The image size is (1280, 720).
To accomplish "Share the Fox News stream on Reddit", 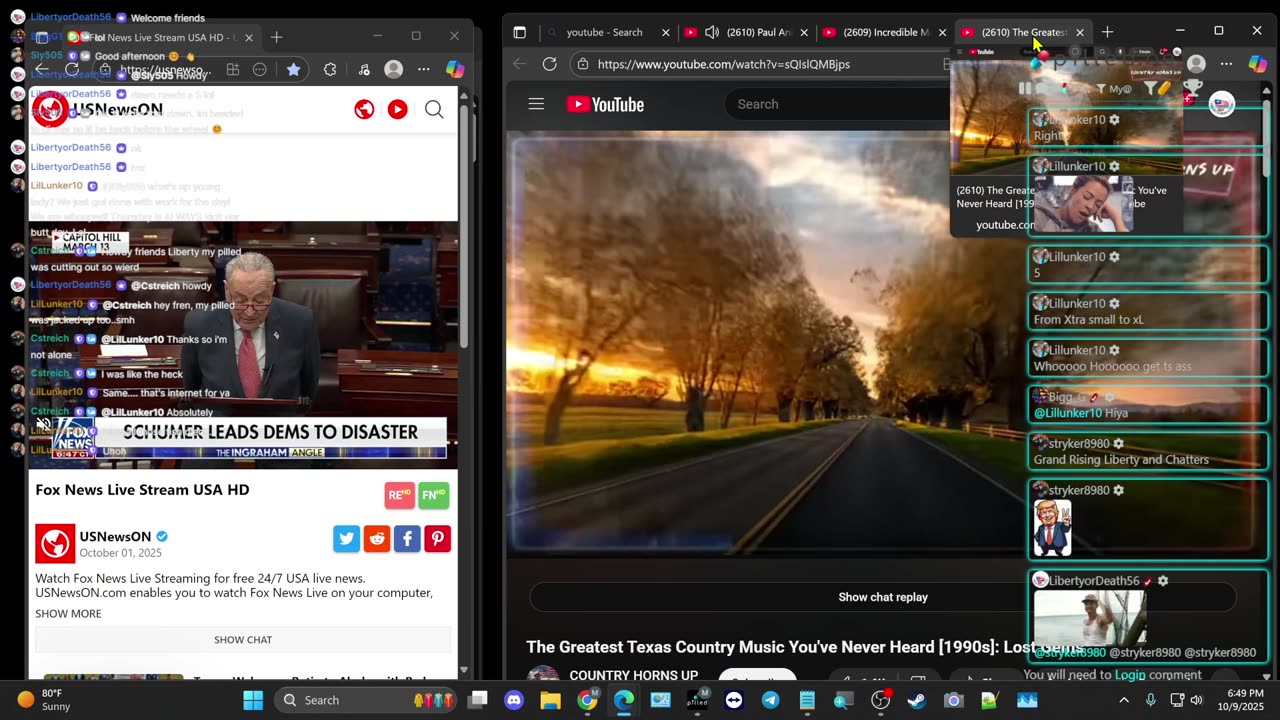I will pos(377,539).
